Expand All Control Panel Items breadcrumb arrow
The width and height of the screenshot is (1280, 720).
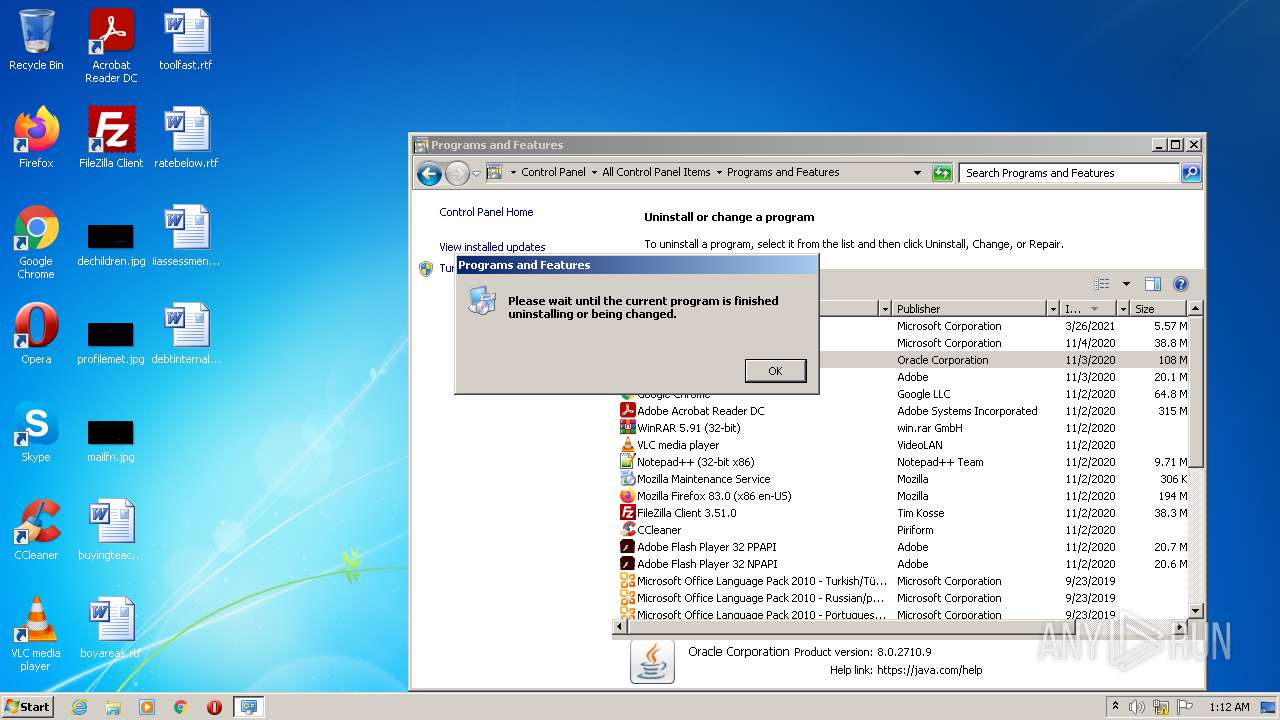click(719, 172)
